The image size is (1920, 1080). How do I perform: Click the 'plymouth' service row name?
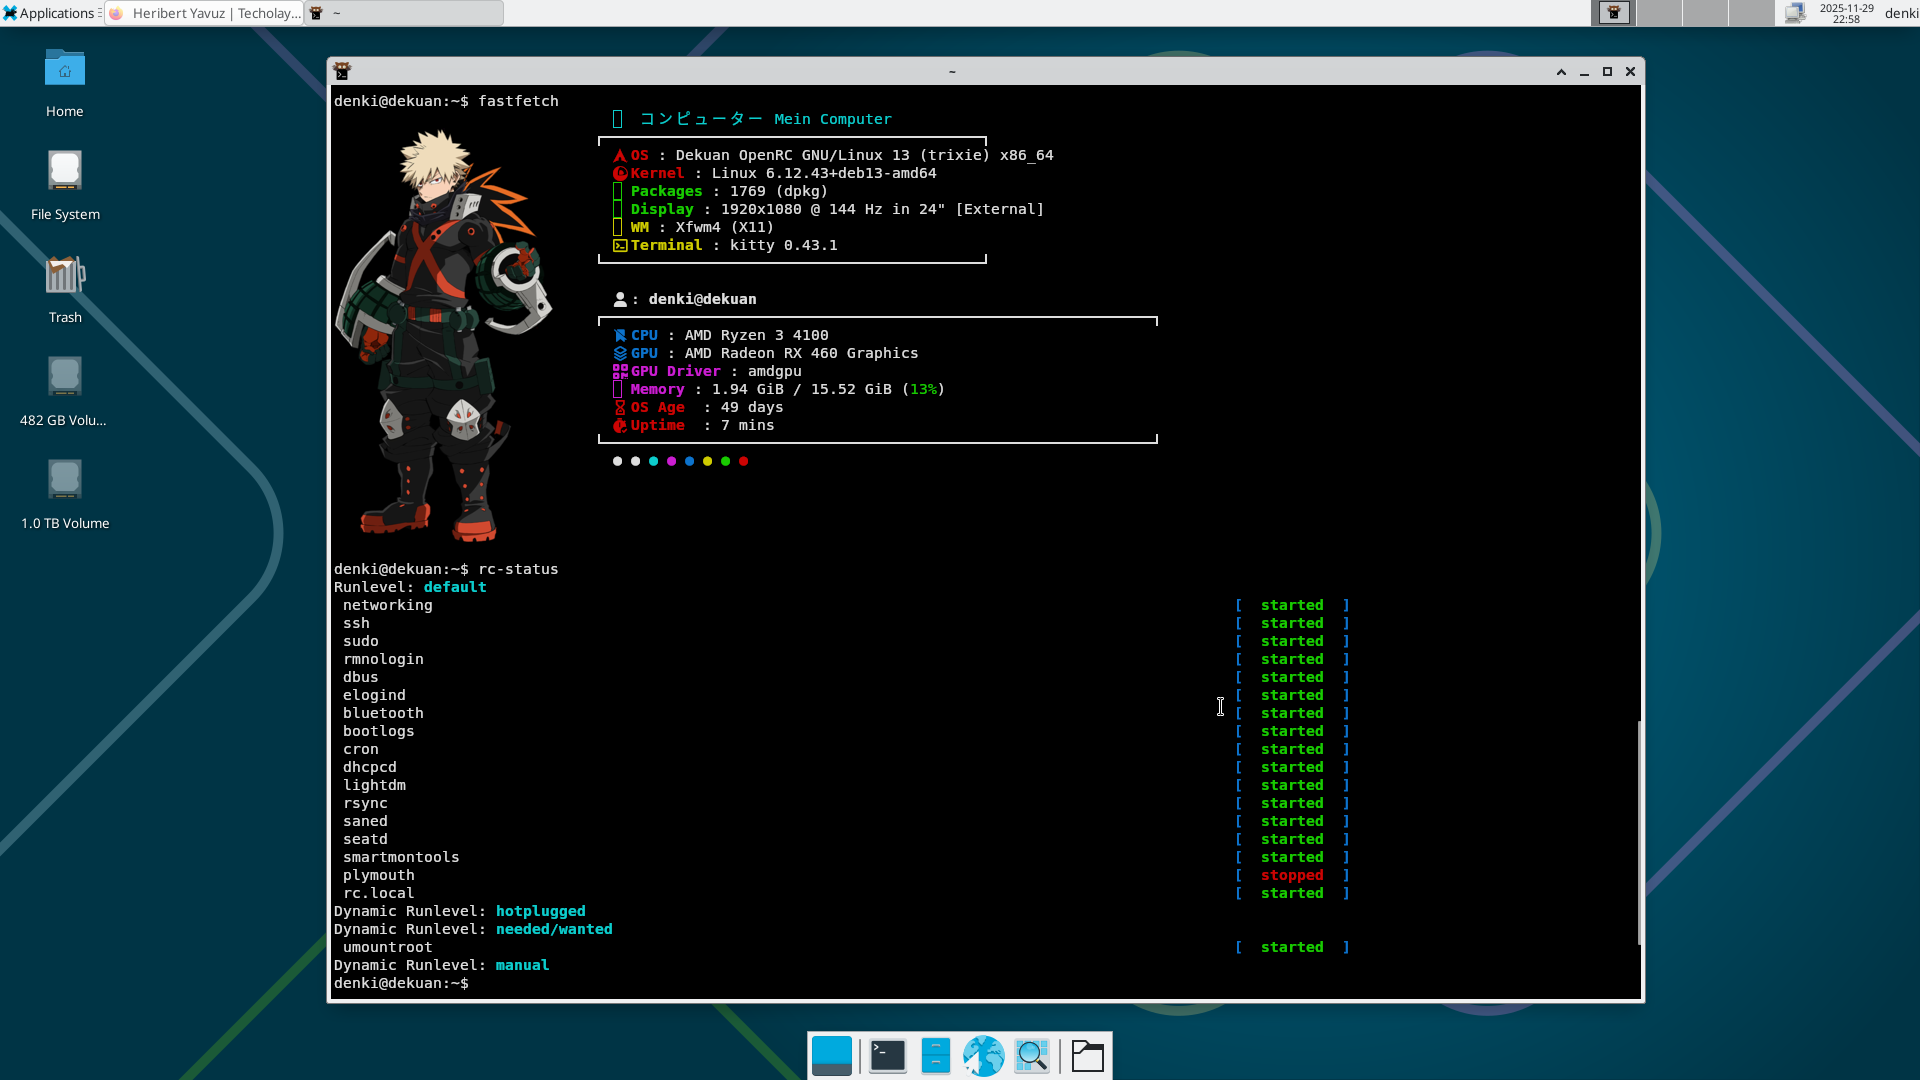pos(378,875)
